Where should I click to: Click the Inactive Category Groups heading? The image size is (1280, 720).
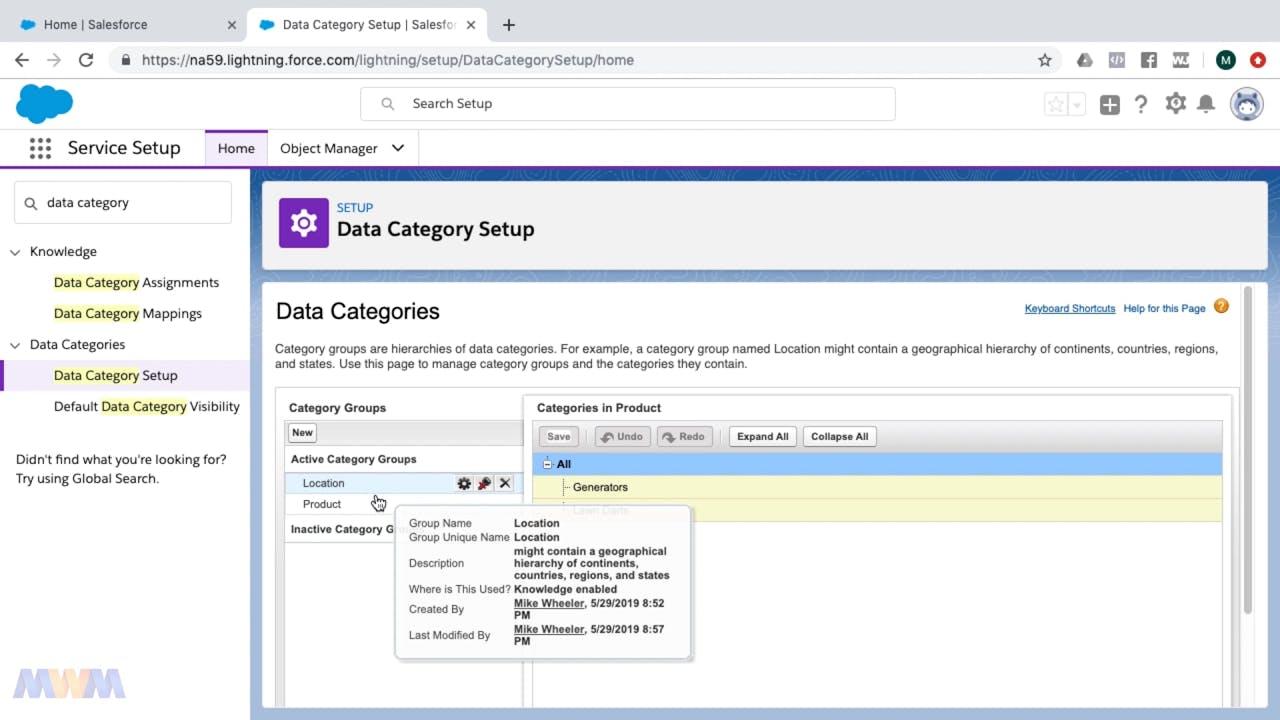tap(341, 529)
